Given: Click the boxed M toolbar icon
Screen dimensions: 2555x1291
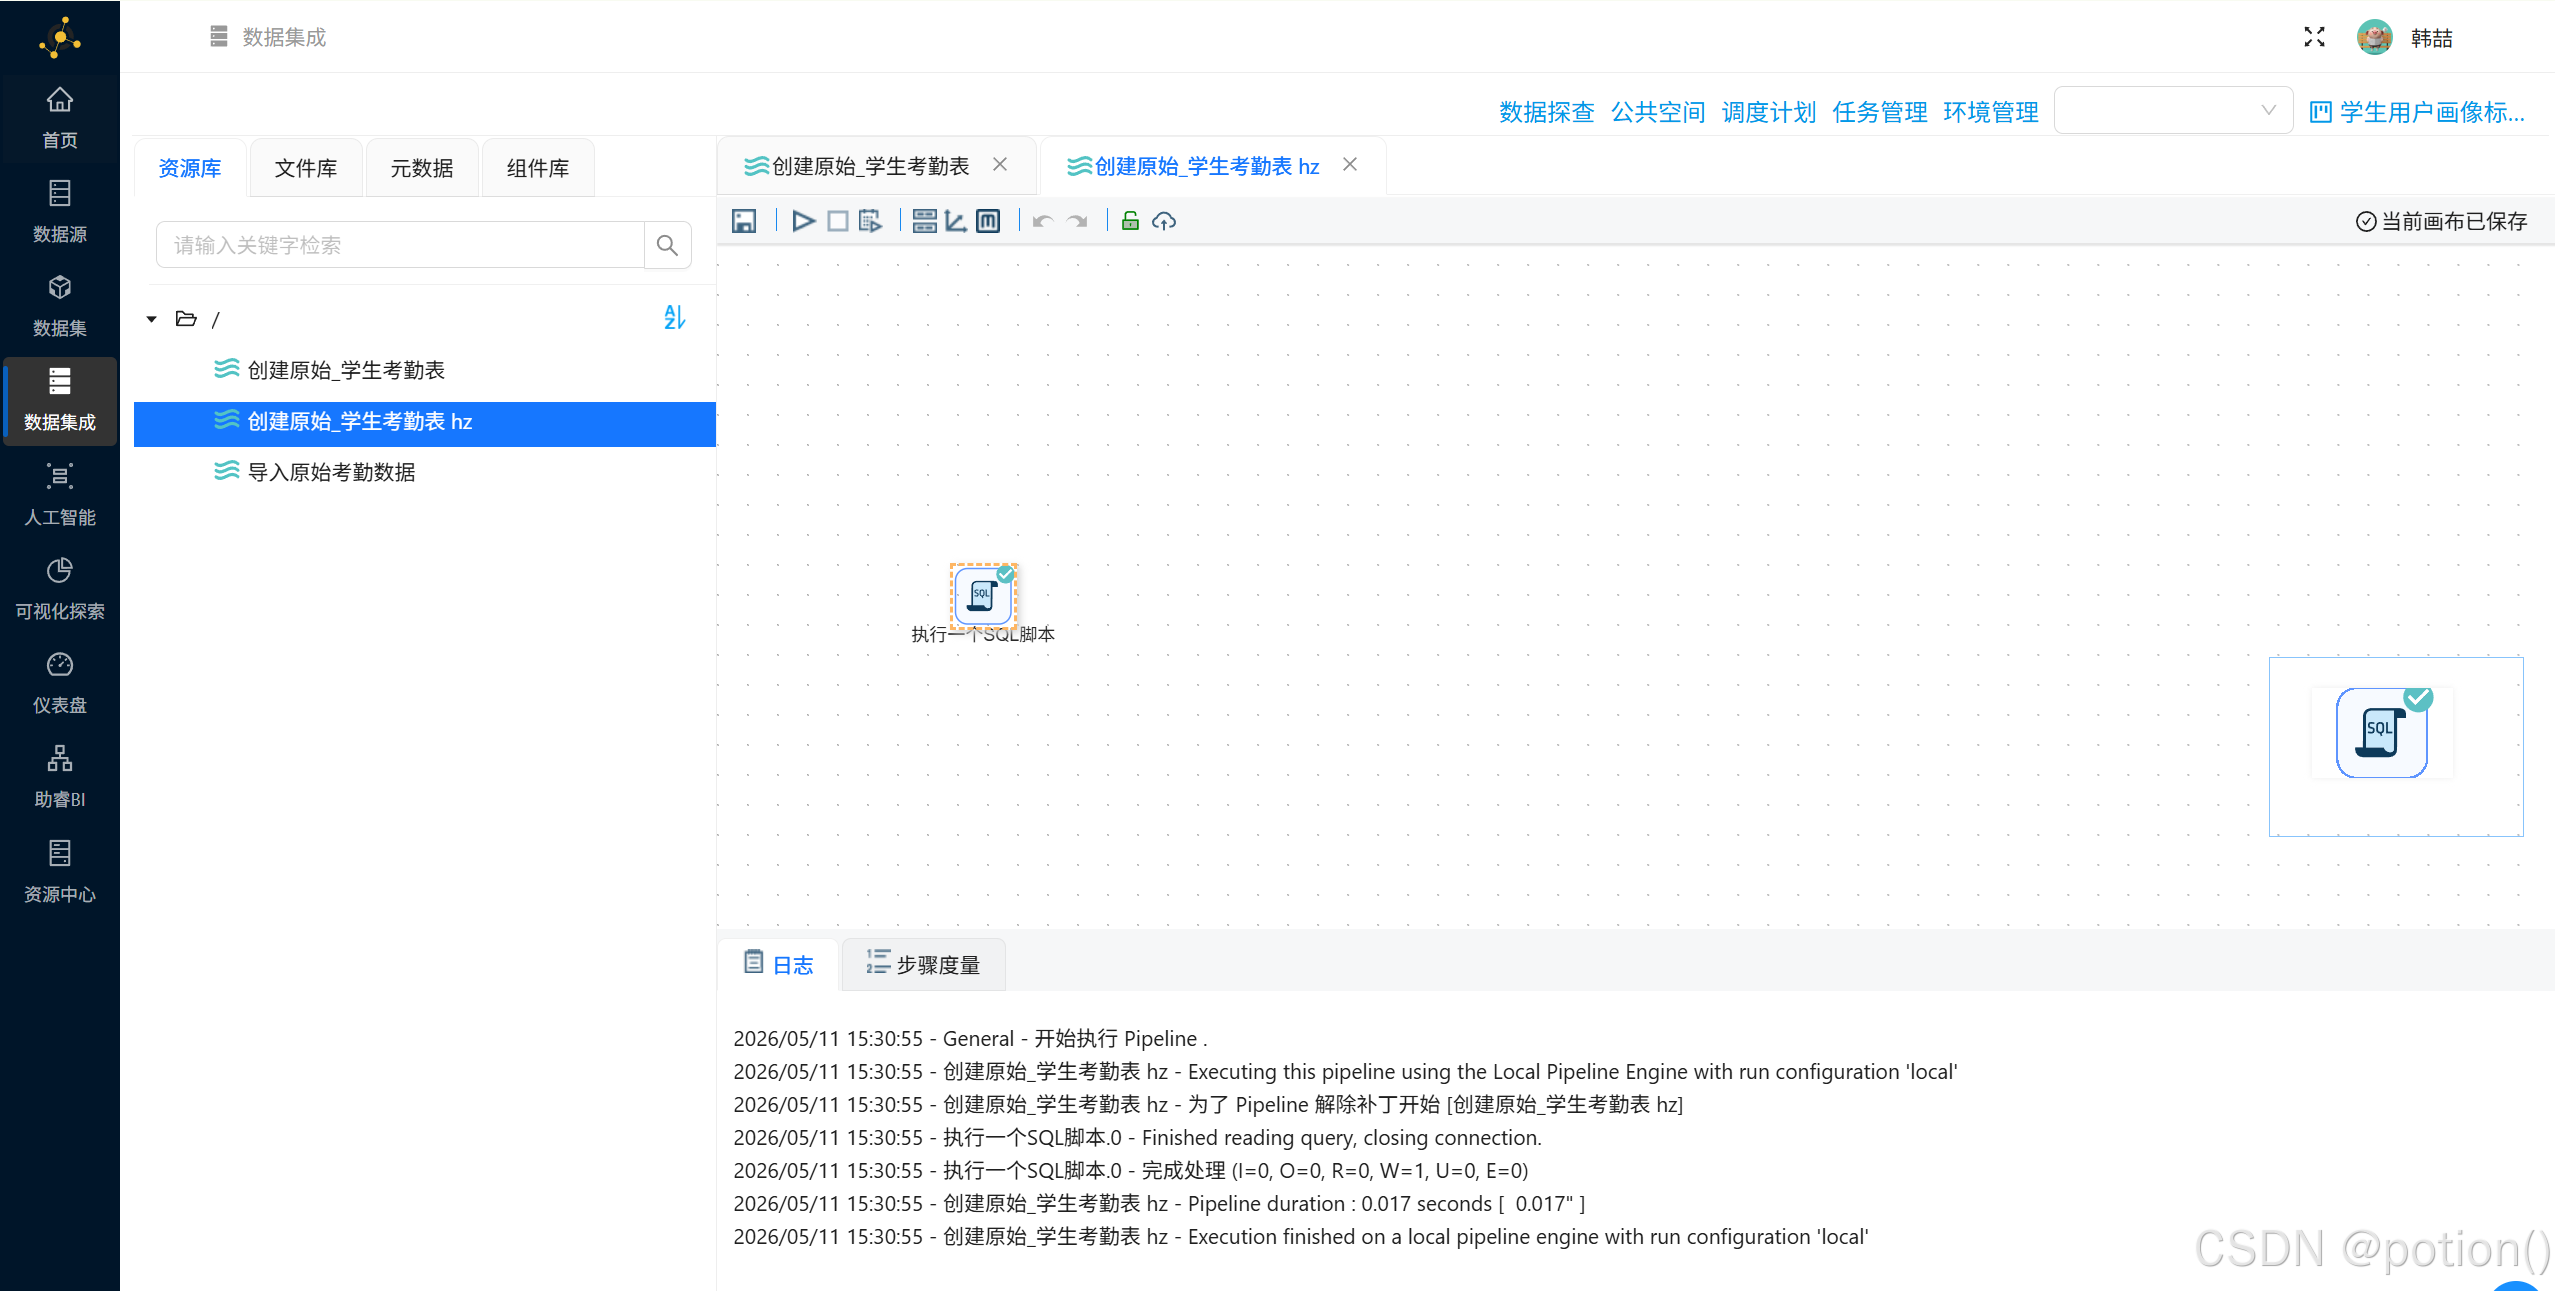Looking at the screenshot, I should (x=988, y=221).
